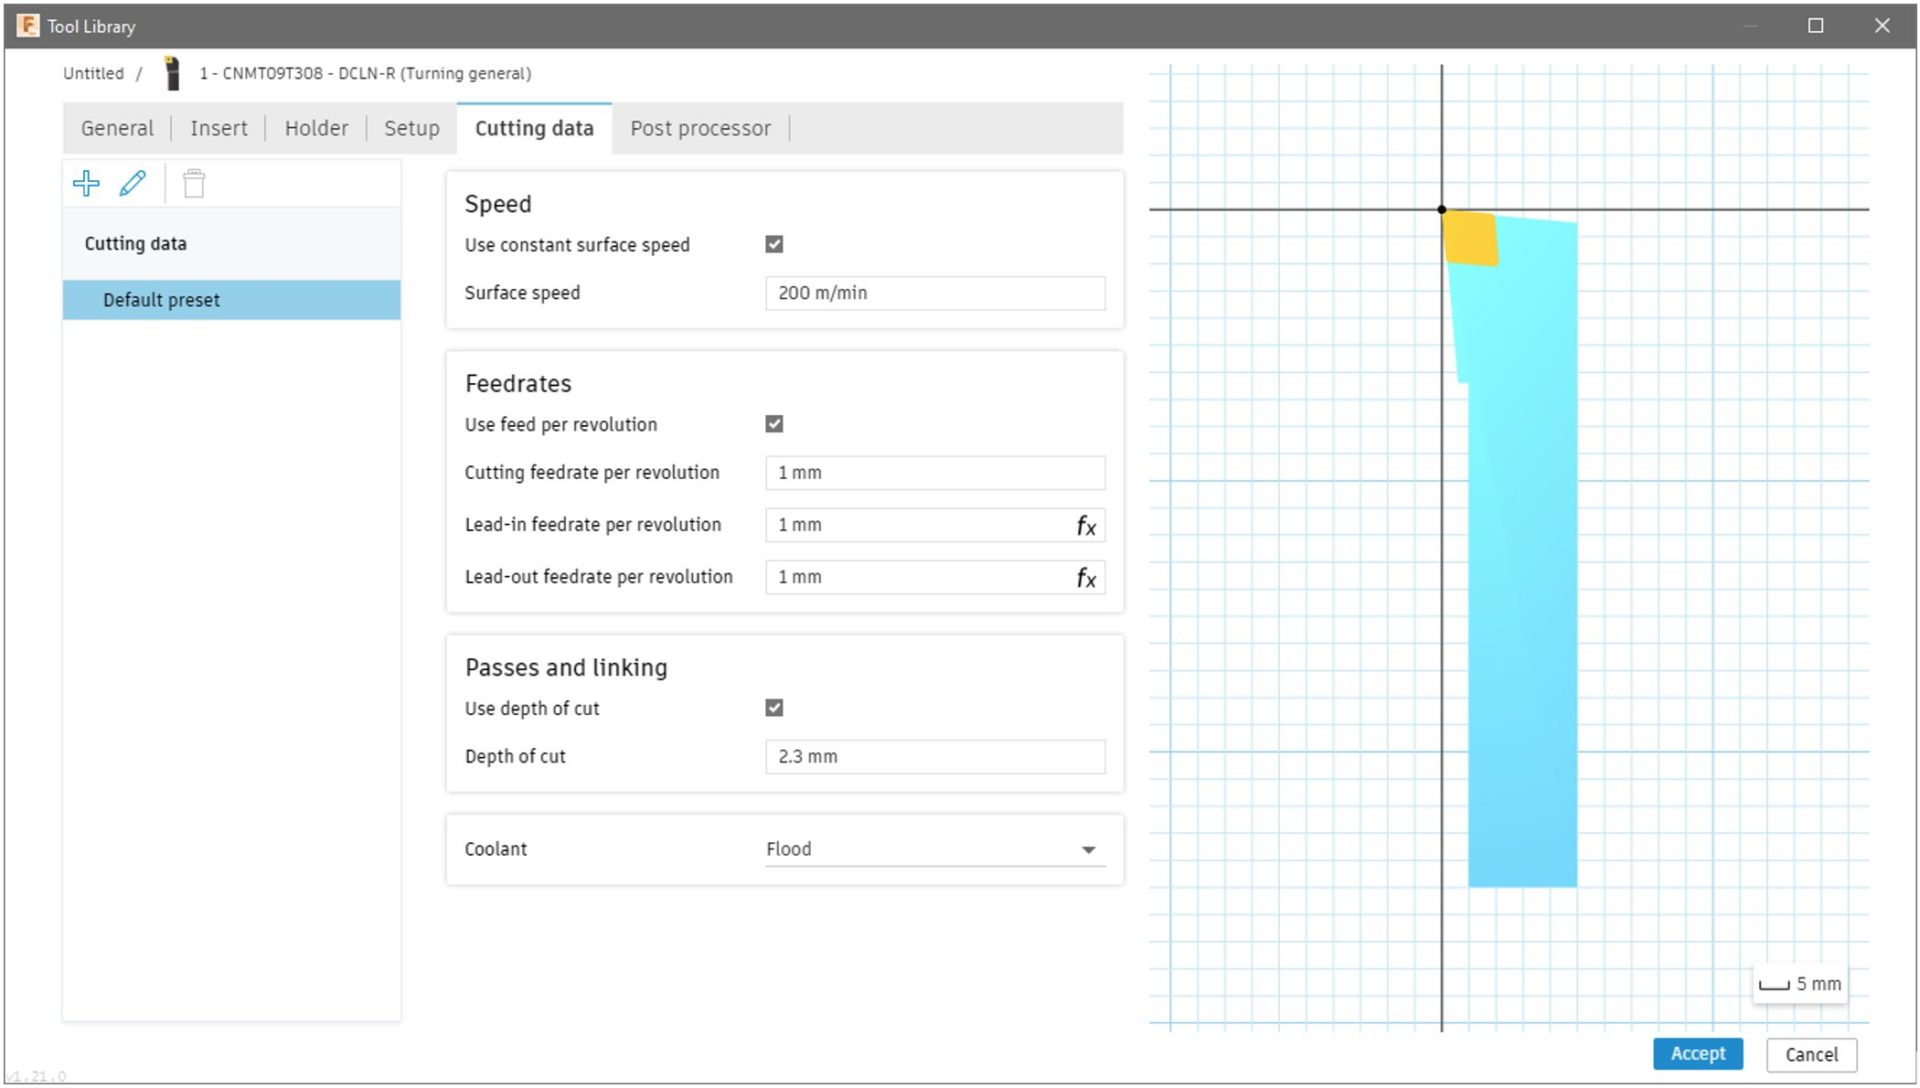
Task: Click the pencil edit preset icon
Action: pos(132,184)
